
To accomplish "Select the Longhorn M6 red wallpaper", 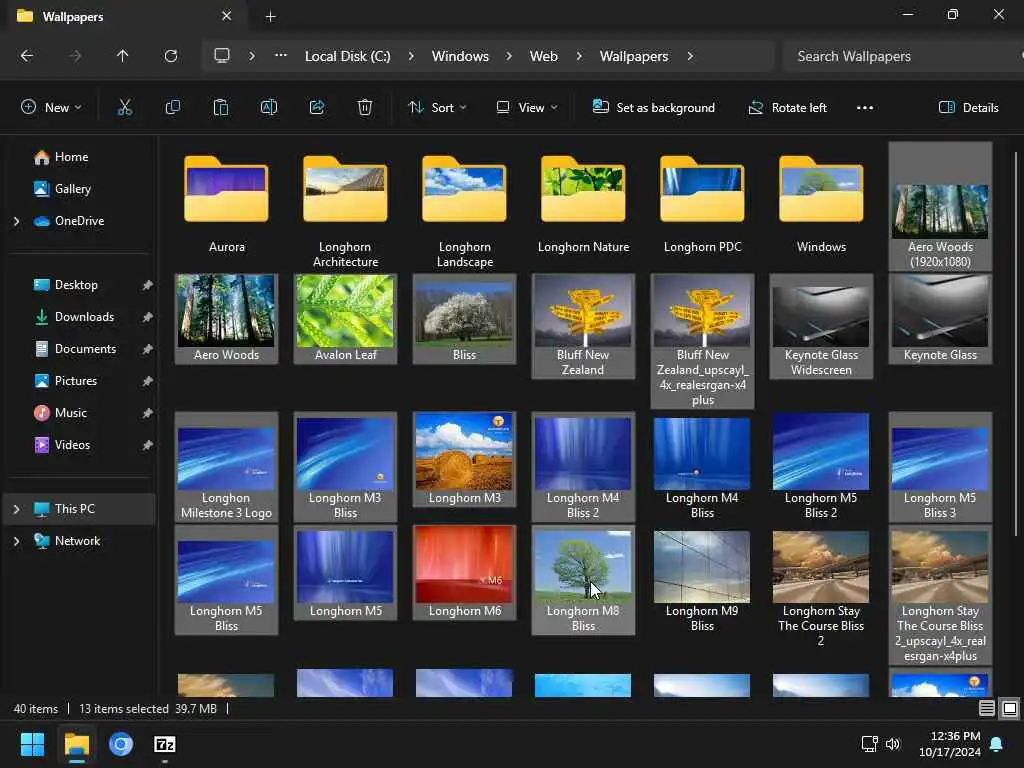I will [x=464, y=573].
